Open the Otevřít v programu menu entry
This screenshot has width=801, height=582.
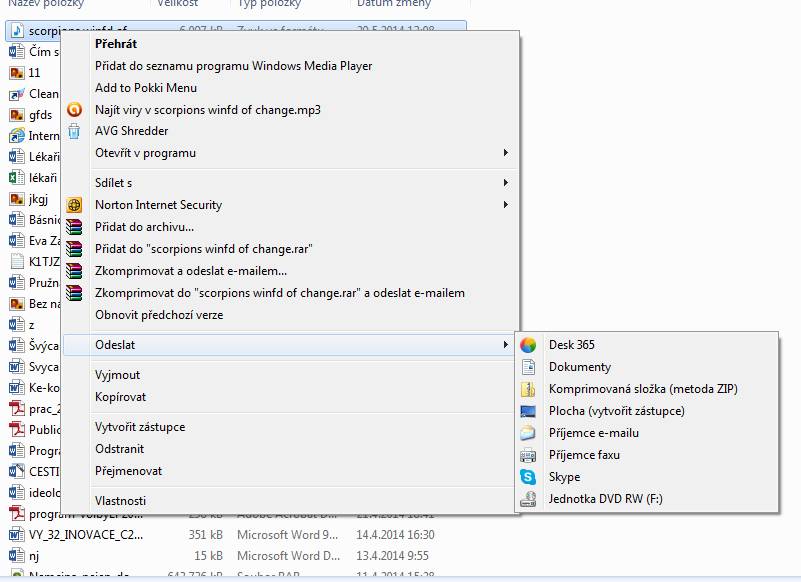(145, 153)
